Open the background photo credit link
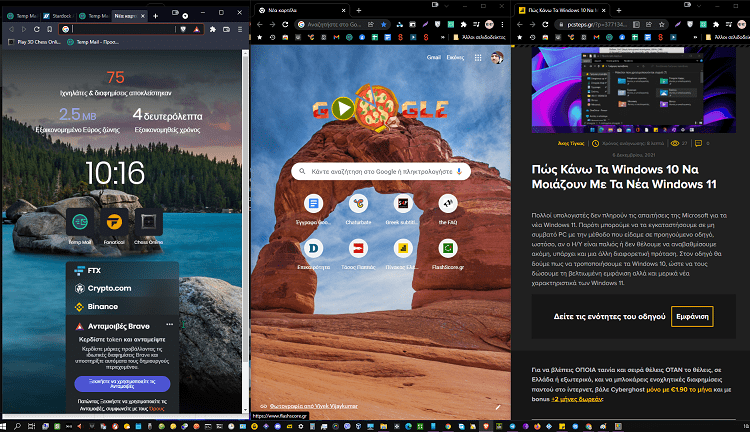Image resolution: width=750 pixels, height=432 pixels. 314,406
